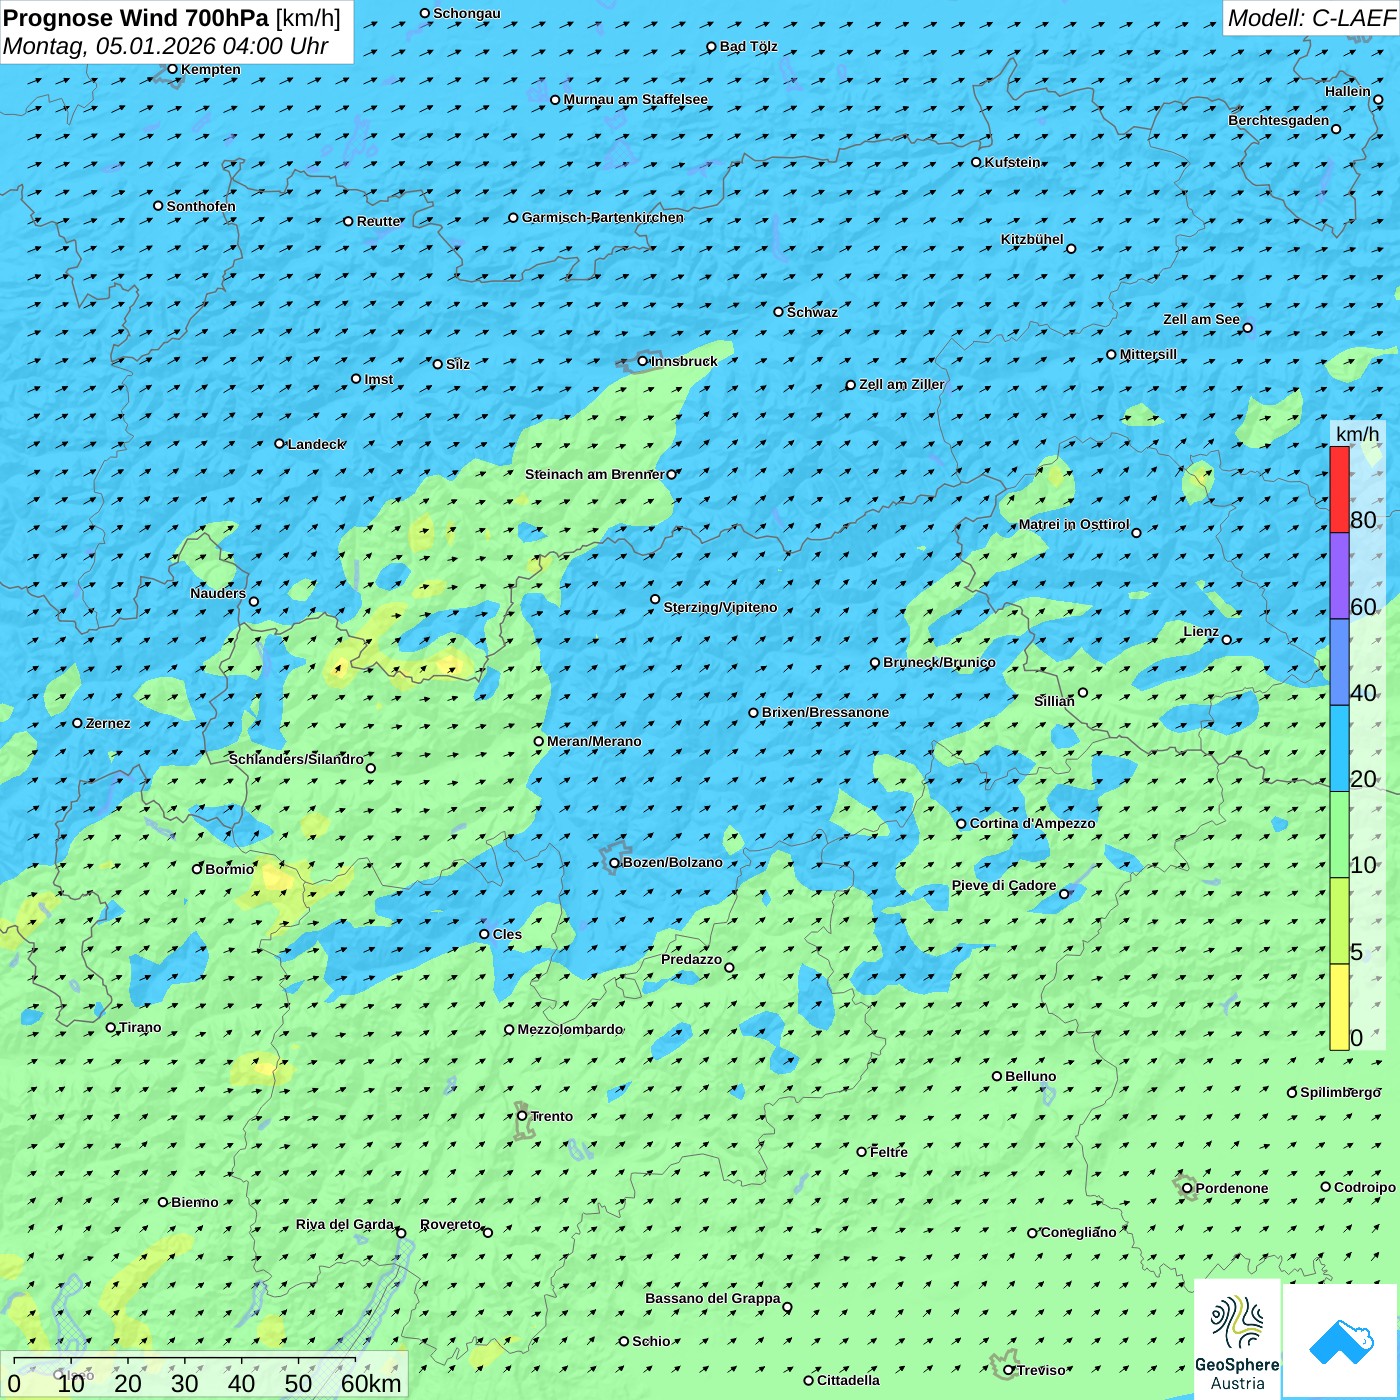Viewport: 1400px width, 1400px height.
Task: Click the Tirano location marker
Action: [111, 1027]
